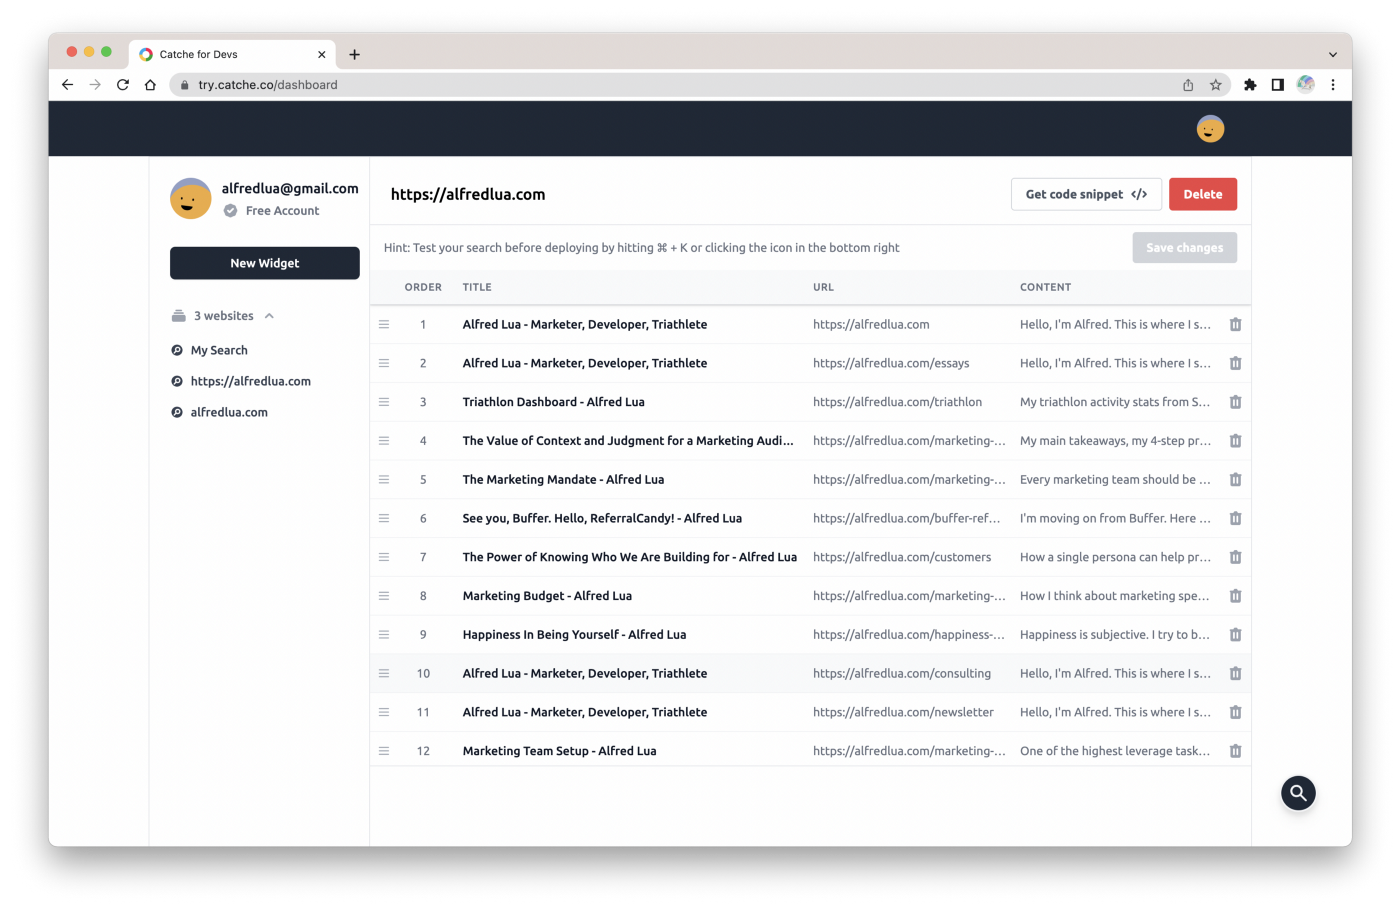1400x910 pixels.
Task: Delete row 1 with the trash icon
Action: click(x=1235, y=324)
